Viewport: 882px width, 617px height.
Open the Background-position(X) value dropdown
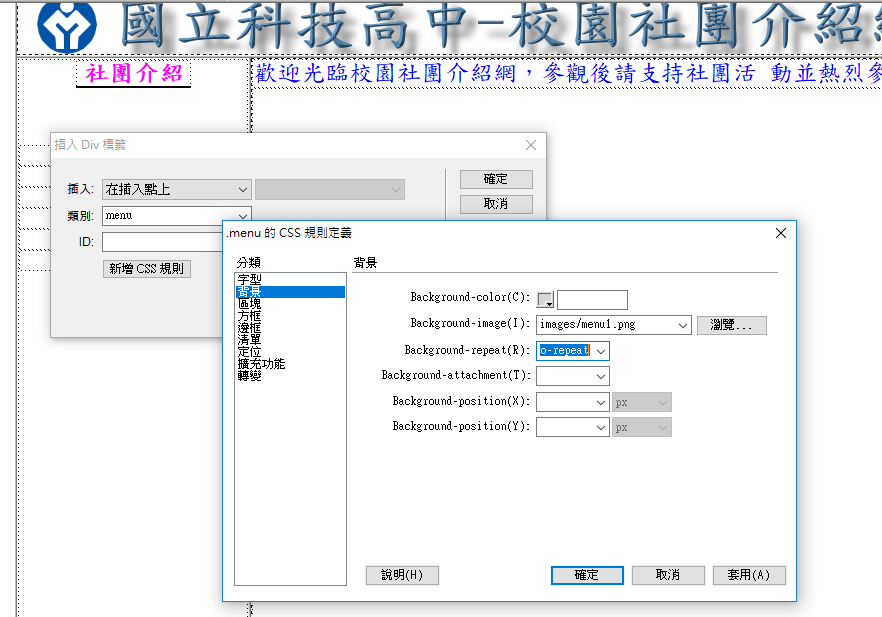[601, 402]
